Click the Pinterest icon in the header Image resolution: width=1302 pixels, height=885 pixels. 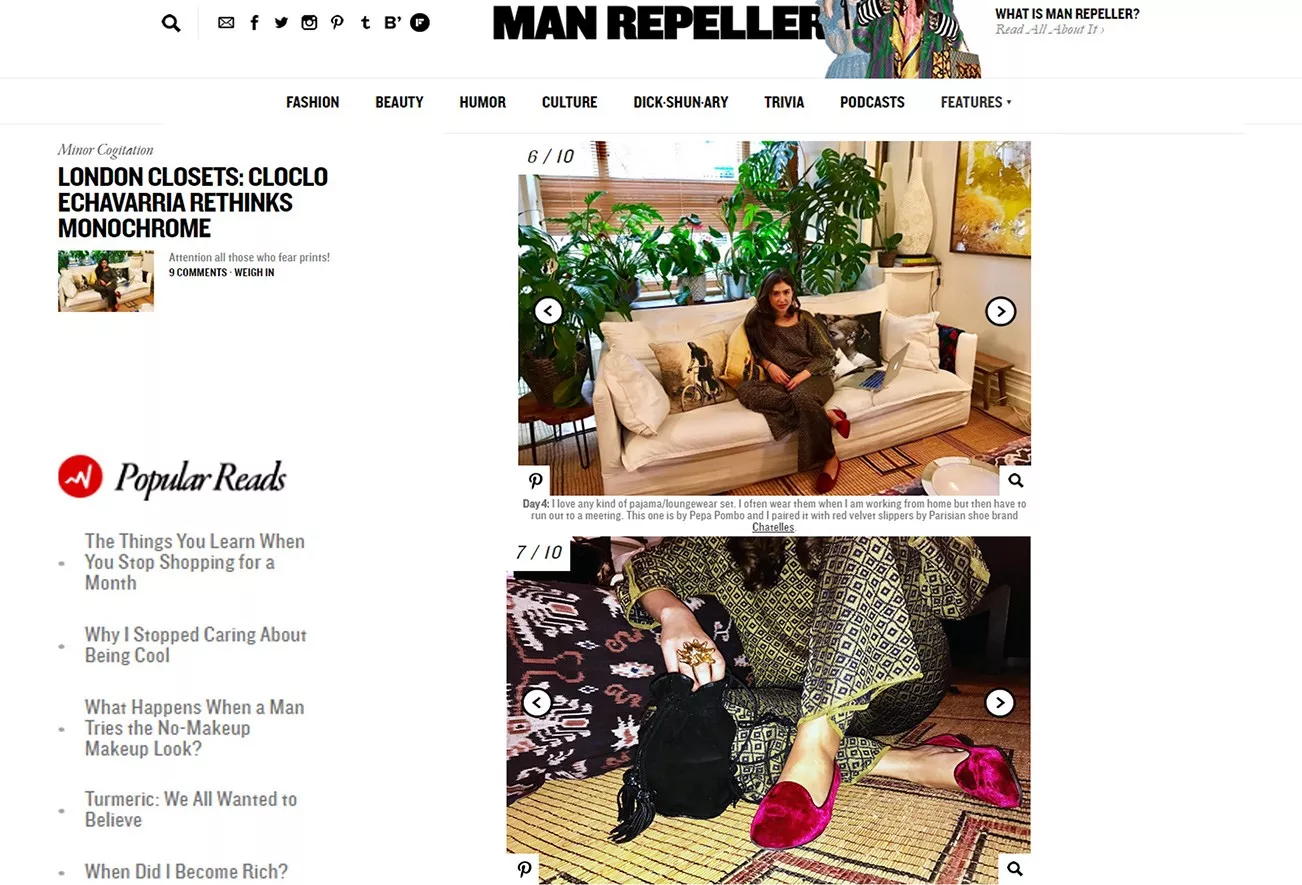[x=337, y=23]
